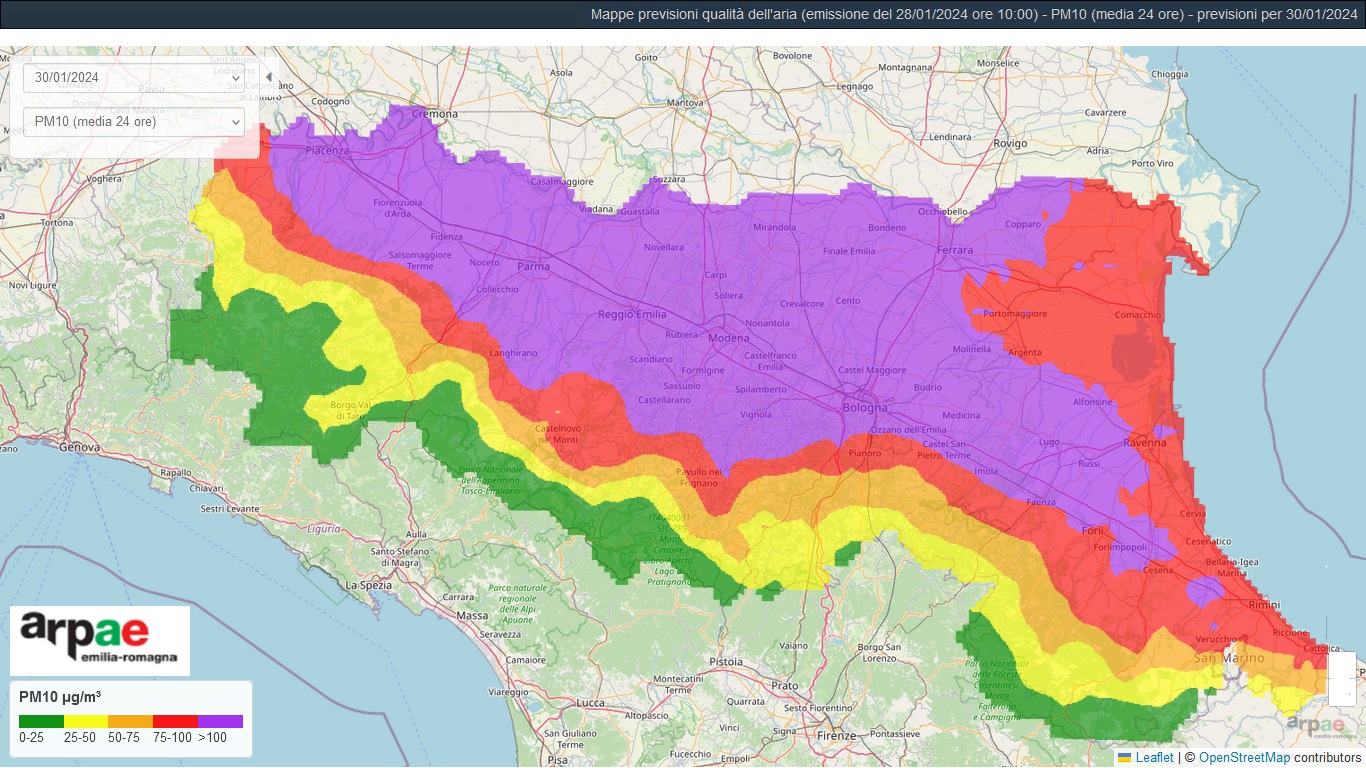Select the orange 50-75 legend swatch
The image size is (1366, 768).
pyautogui.click(x=130, y=721)
